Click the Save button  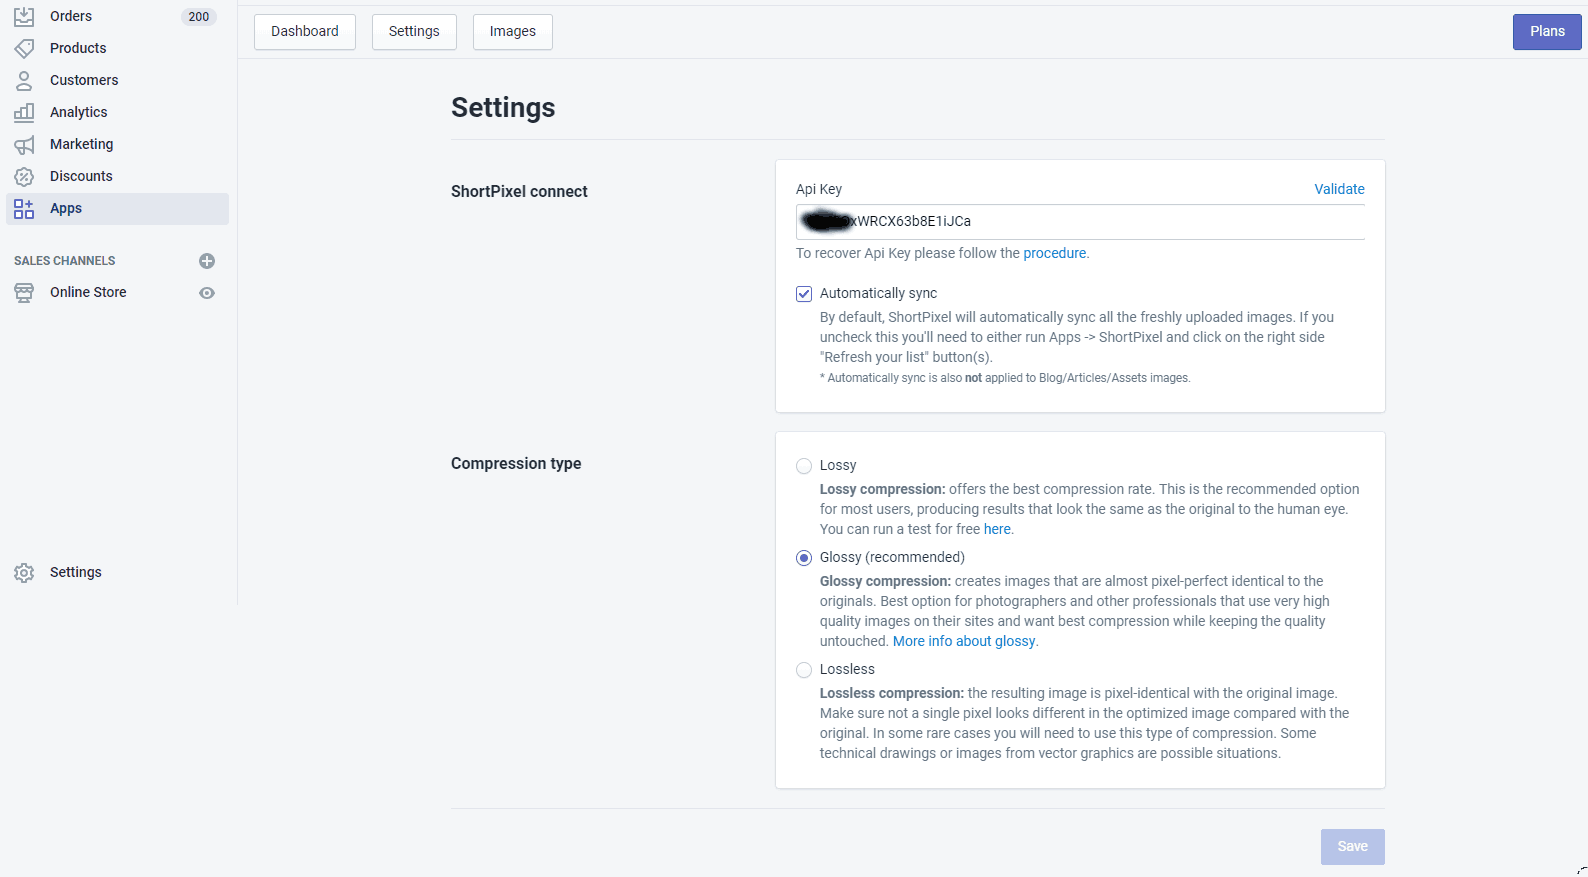pos(1352,846)
